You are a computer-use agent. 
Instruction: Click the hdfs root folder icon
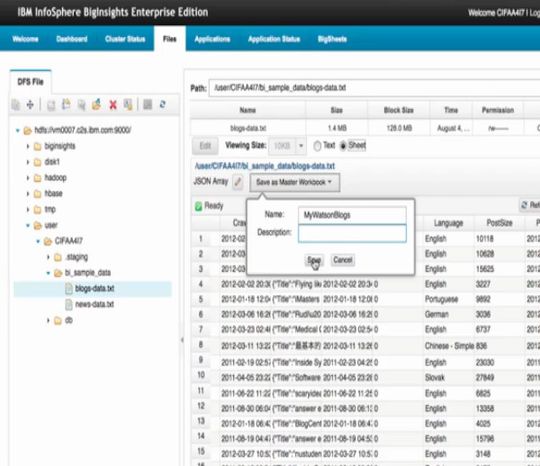(x=28, y=131)
